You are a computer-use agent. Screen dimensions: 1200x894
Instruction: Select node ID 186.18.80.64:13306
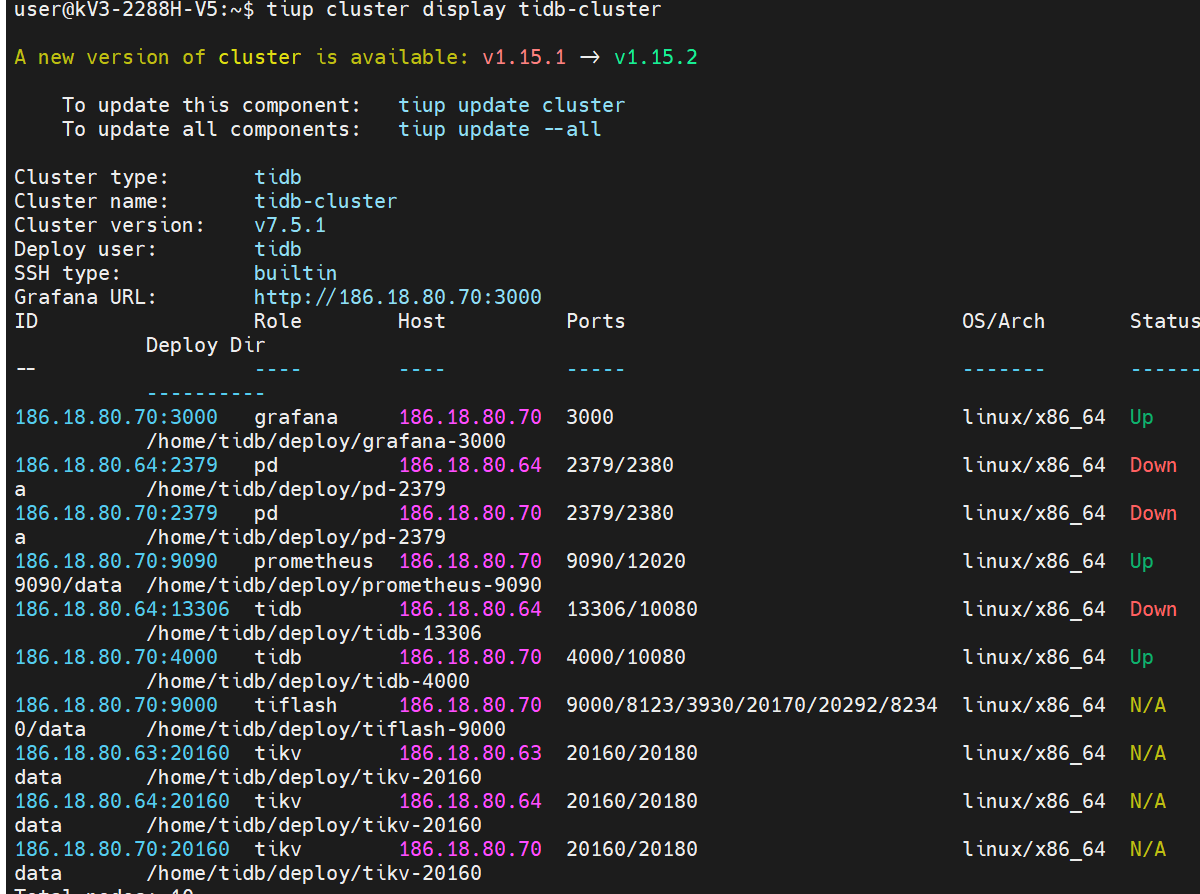[x=122, y=609]
